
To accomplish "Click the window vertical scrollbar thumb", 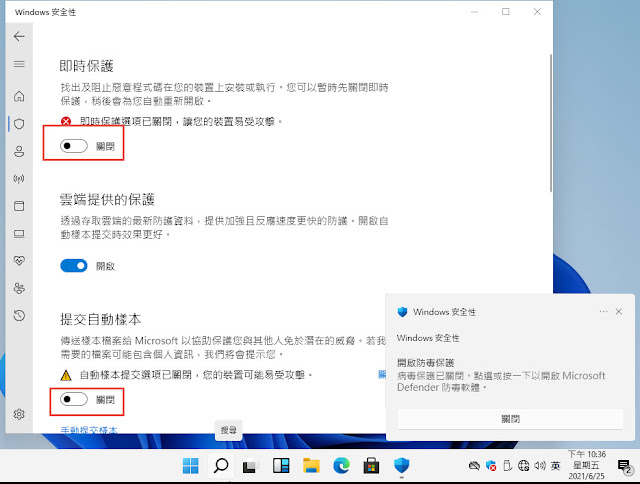I will click(x=551, y=122).
